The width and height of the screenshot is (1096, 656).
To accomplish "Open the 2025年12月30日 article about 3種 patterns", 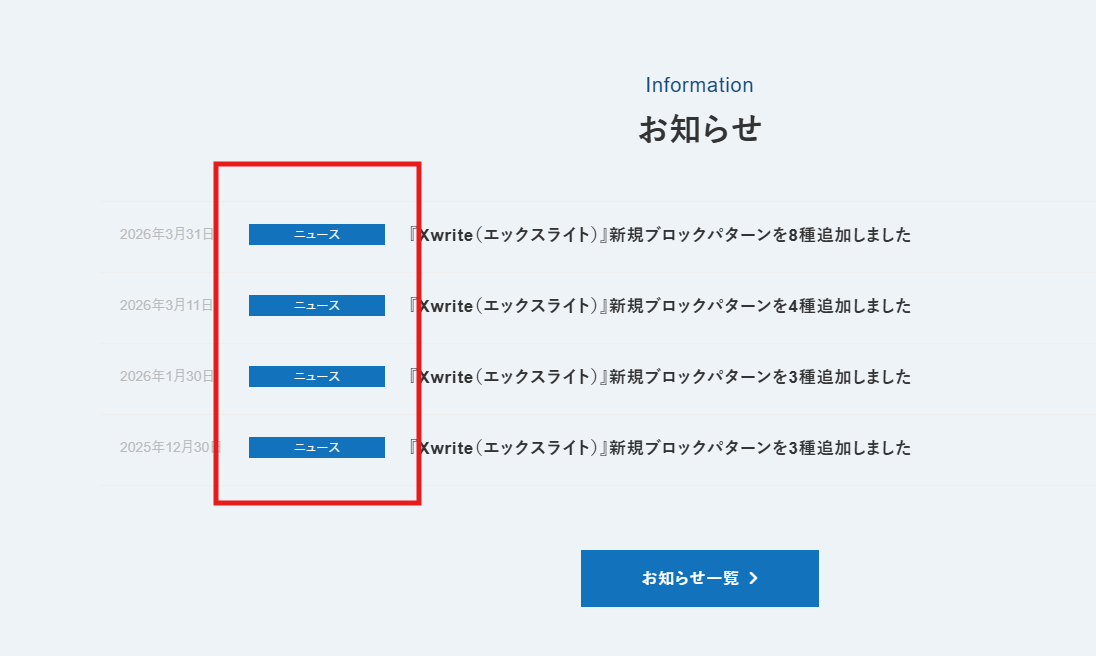I will click(660, 448).
